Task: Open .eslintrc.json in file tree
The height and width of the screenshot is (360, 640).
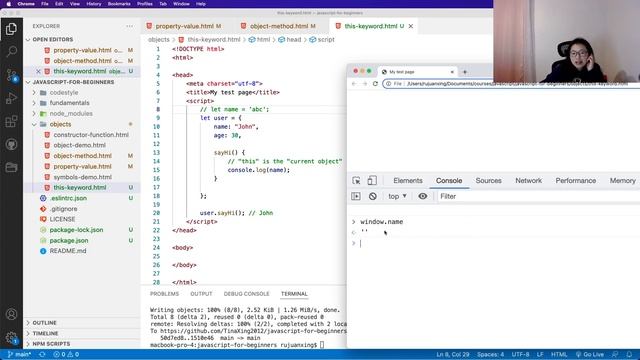Action: [68, 198]
